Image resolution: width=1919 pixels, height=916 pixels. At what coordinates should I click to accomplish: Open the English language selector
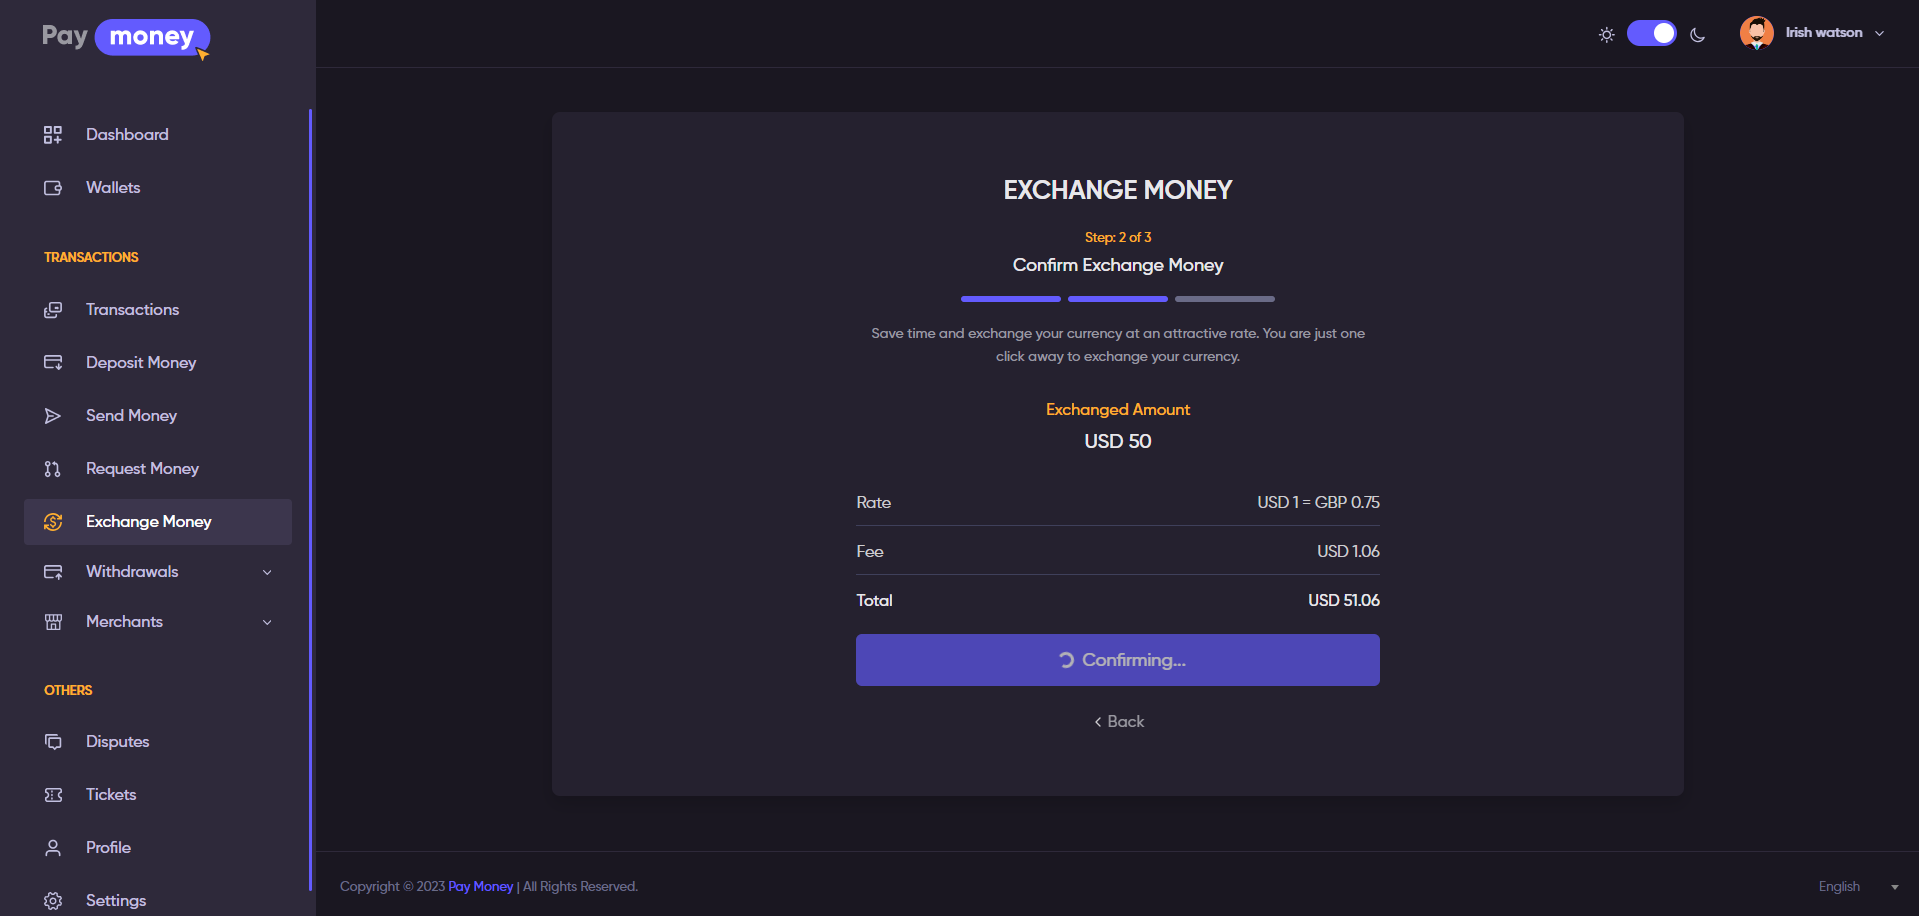[x=1857, y=887]
